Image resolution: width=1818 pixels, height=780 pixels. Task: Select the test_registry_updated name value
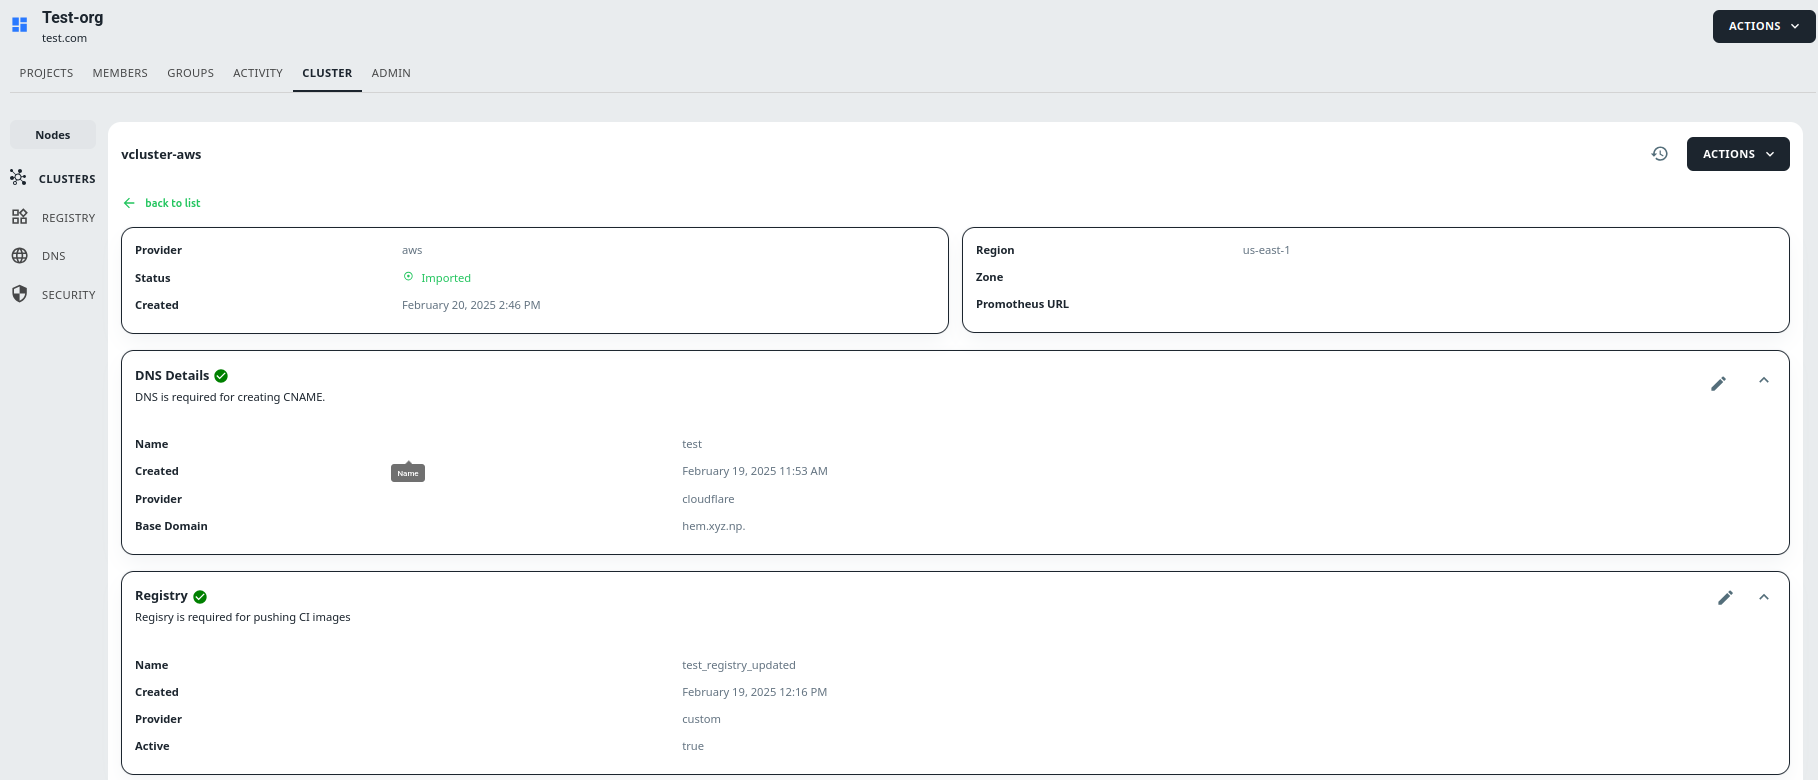739,665
